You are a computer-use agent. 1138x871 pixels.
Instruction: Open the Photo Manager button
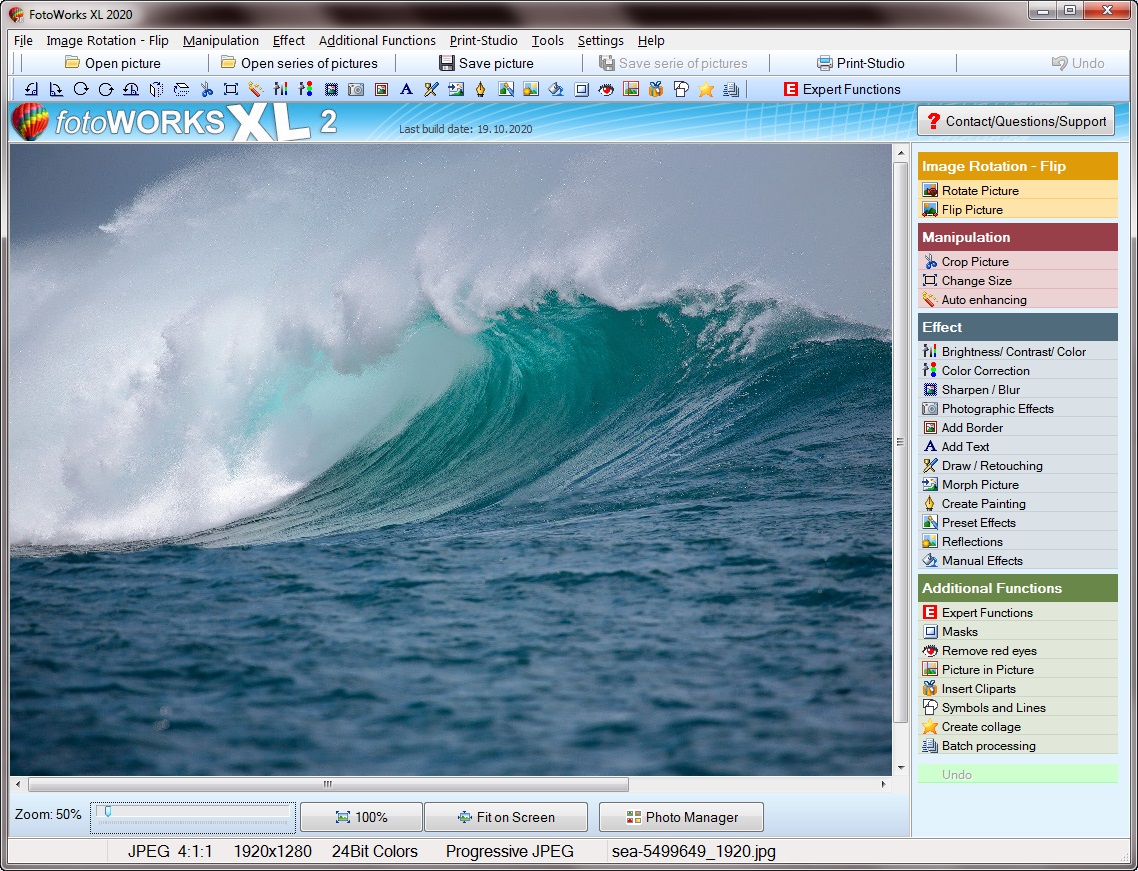pyautogui.click(x=681, y=817)
